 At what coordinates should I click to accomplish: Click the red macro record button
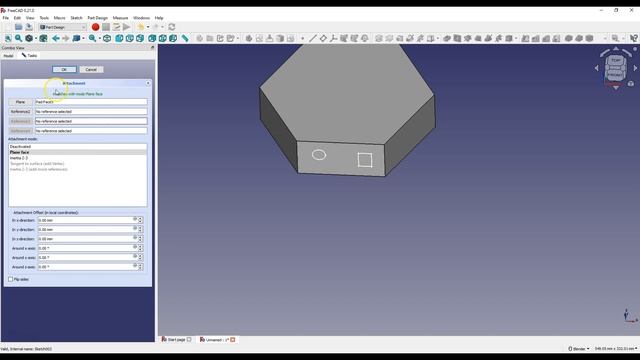tap(96, 27)
